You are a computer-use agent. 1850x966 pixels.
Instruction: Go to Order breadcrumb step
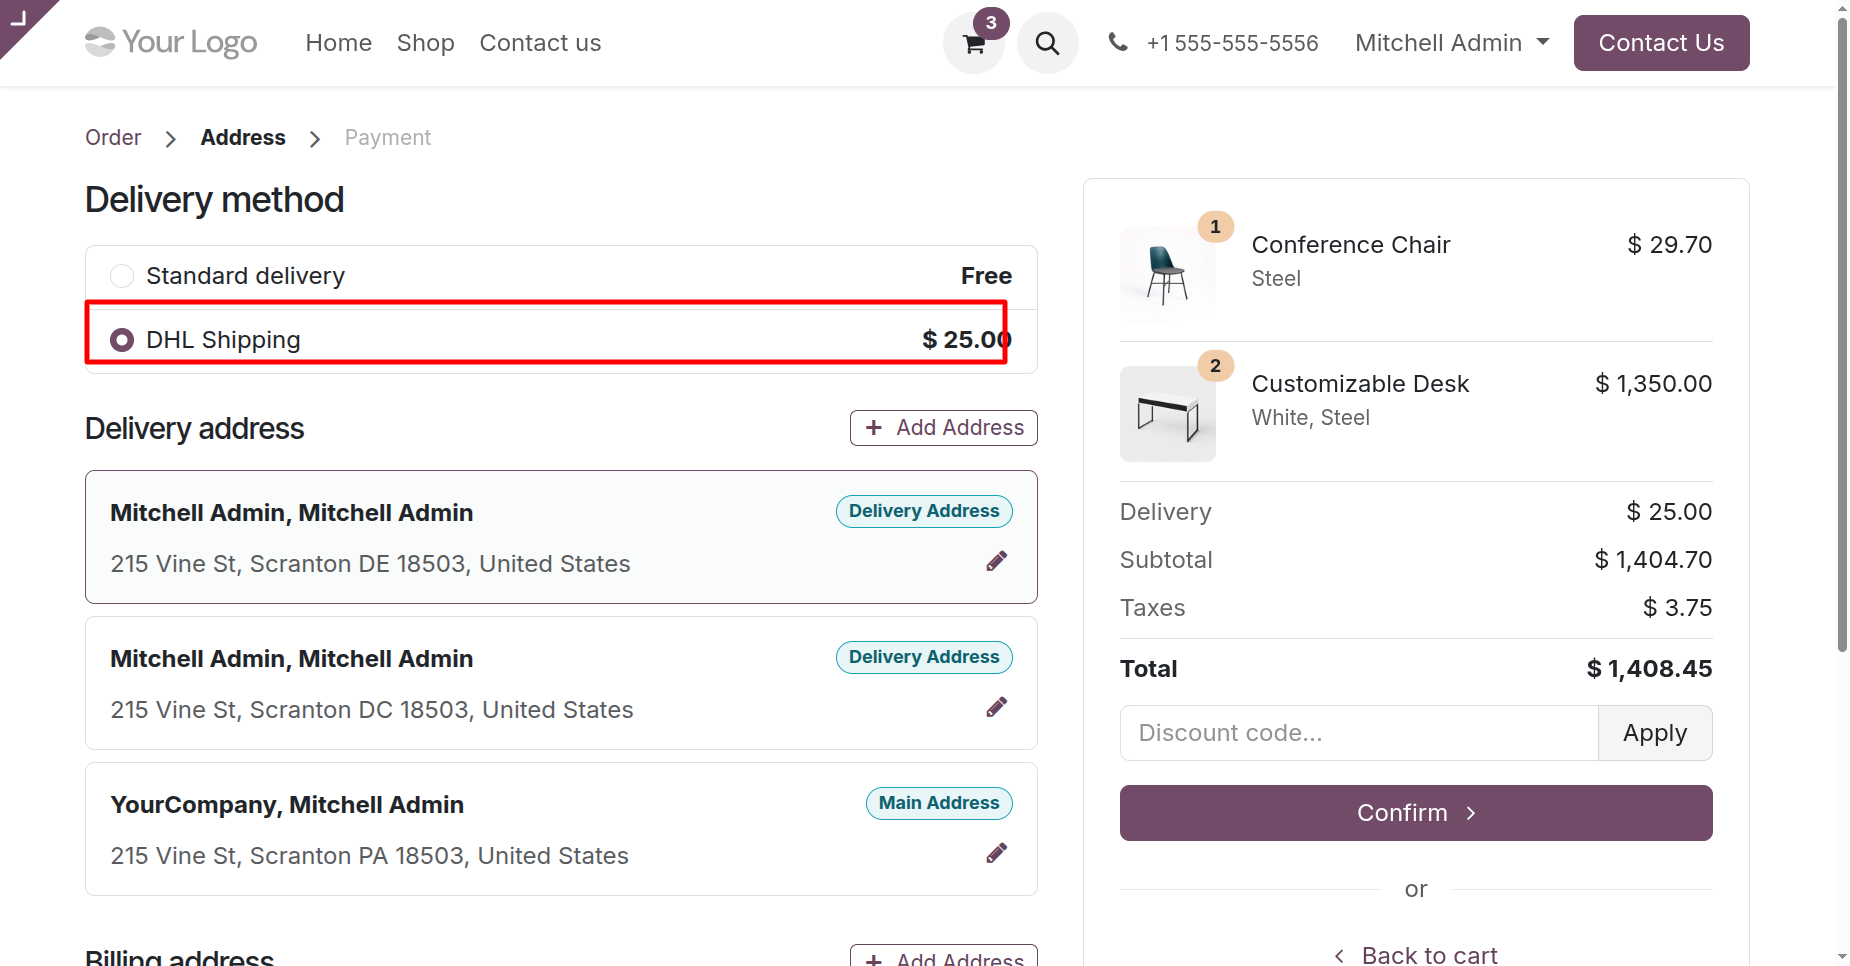click(113, 138)
